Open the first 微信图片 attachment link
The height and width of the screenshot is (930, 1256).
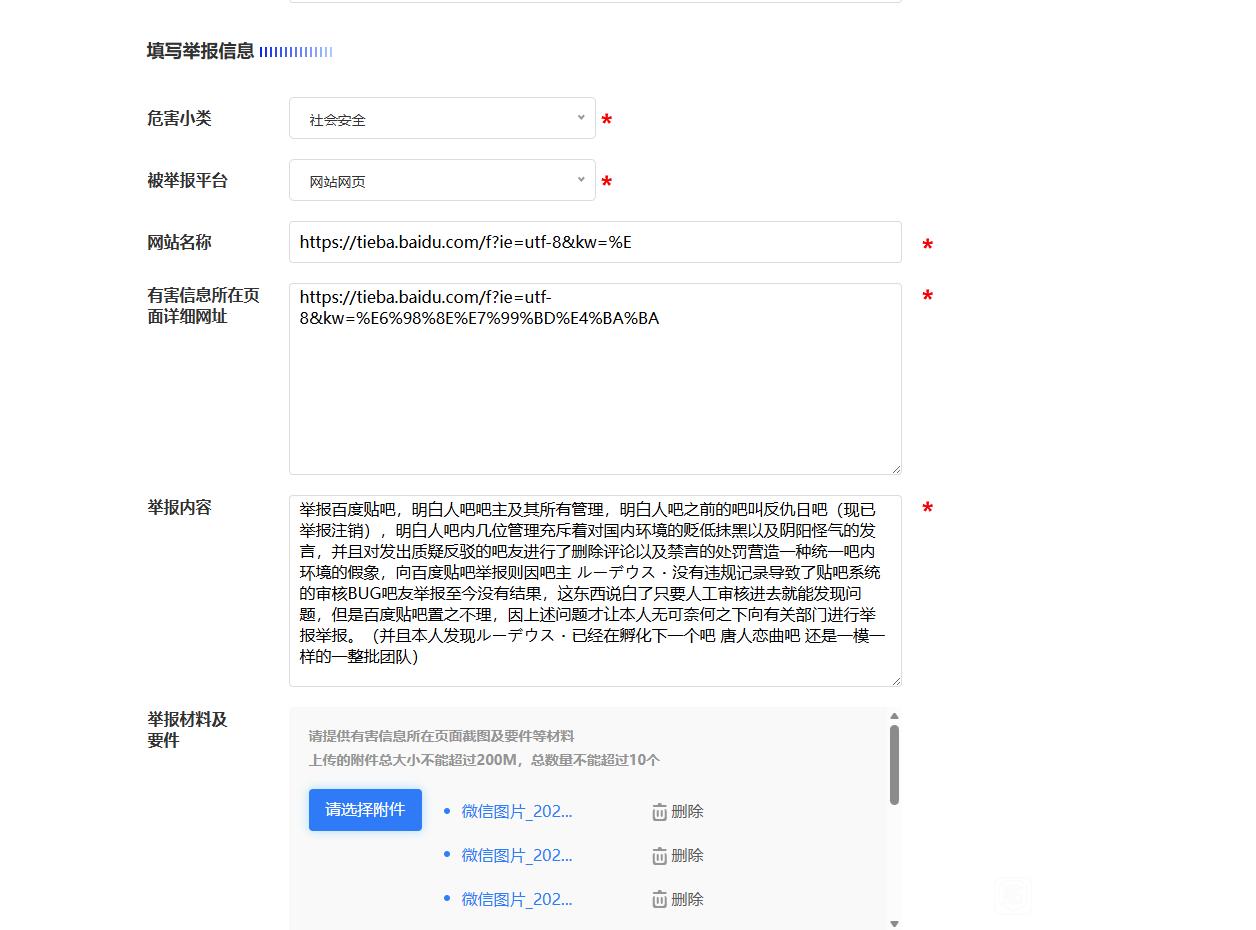(516, 812)
